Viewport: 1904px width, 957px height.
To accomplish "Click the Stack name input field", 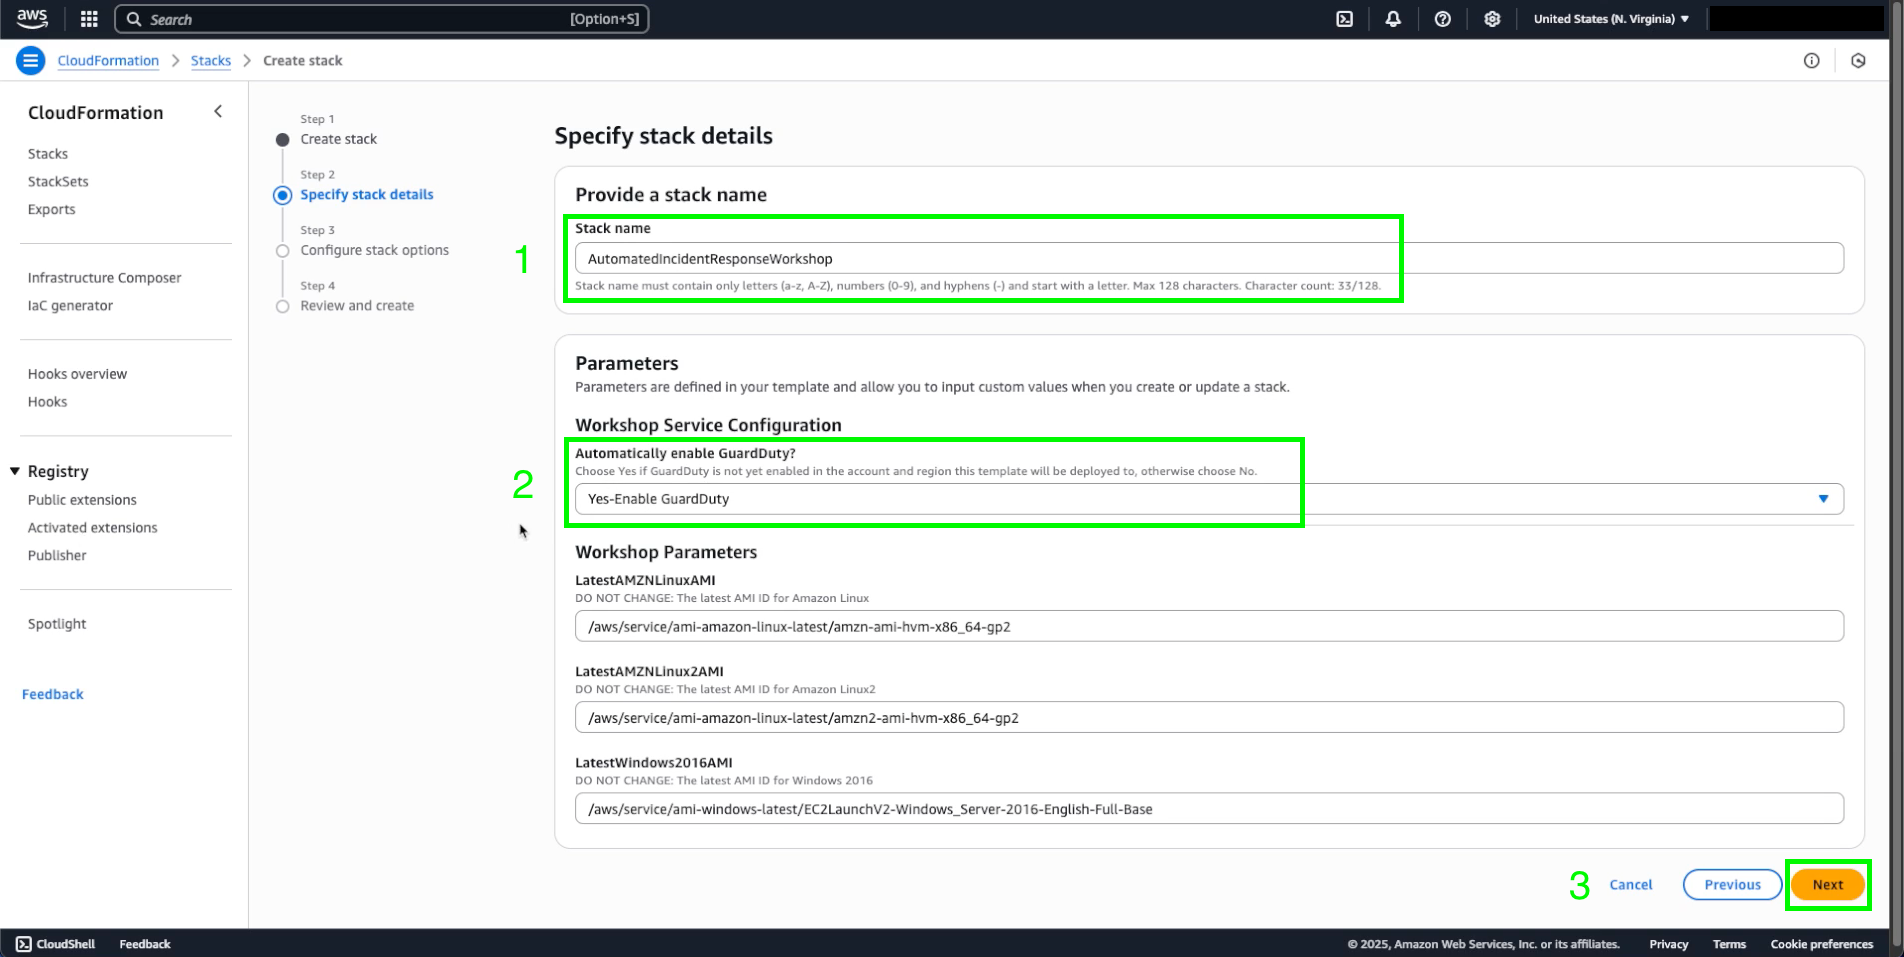I will [x=1209, y=258].
